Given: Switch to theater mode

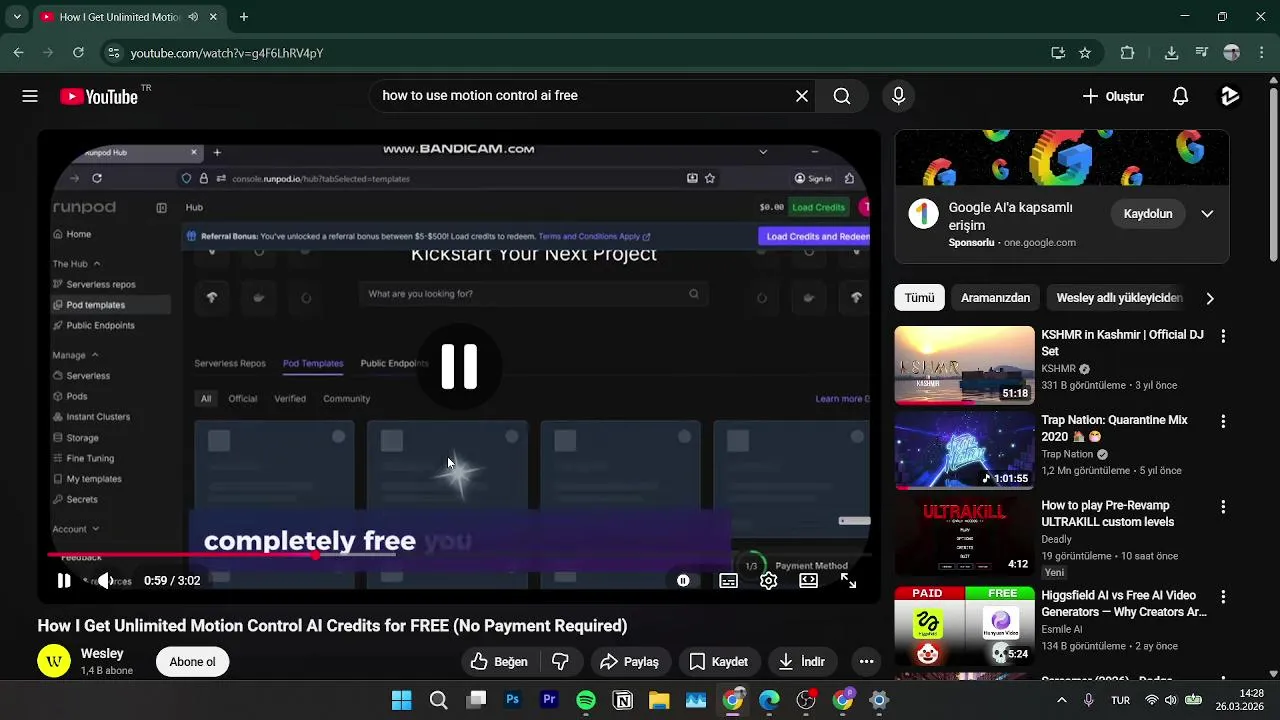Looking at the screenshot, I should pyautogui.click(x=808, y=580).
